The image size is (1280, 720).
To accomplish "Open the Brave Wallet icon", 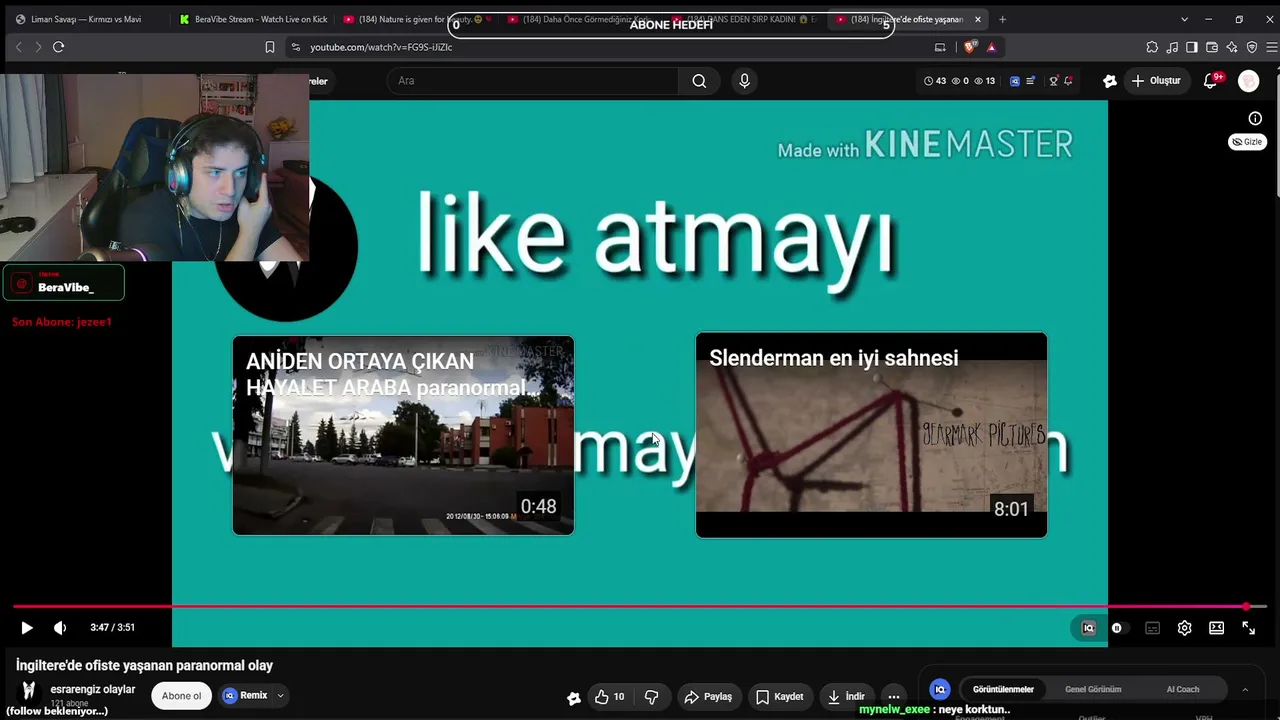I will (x=1212, y=47).
